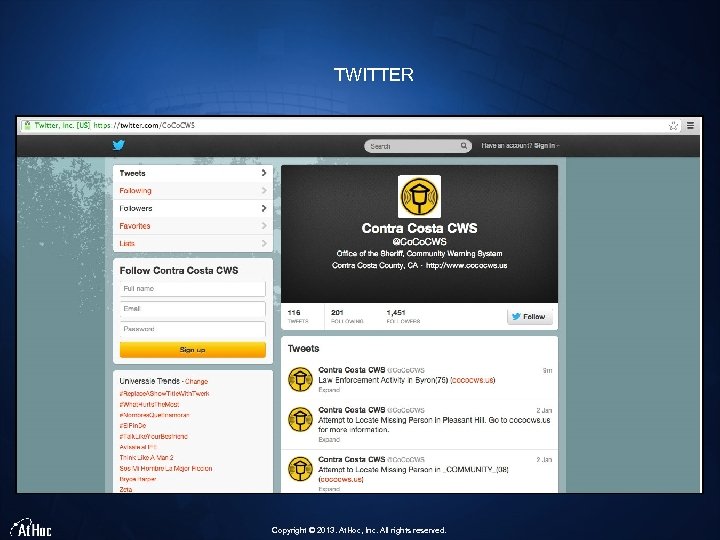This screenshot has width=720, height=540.
Task: View the 201 Following count
Action: (347, 316)
